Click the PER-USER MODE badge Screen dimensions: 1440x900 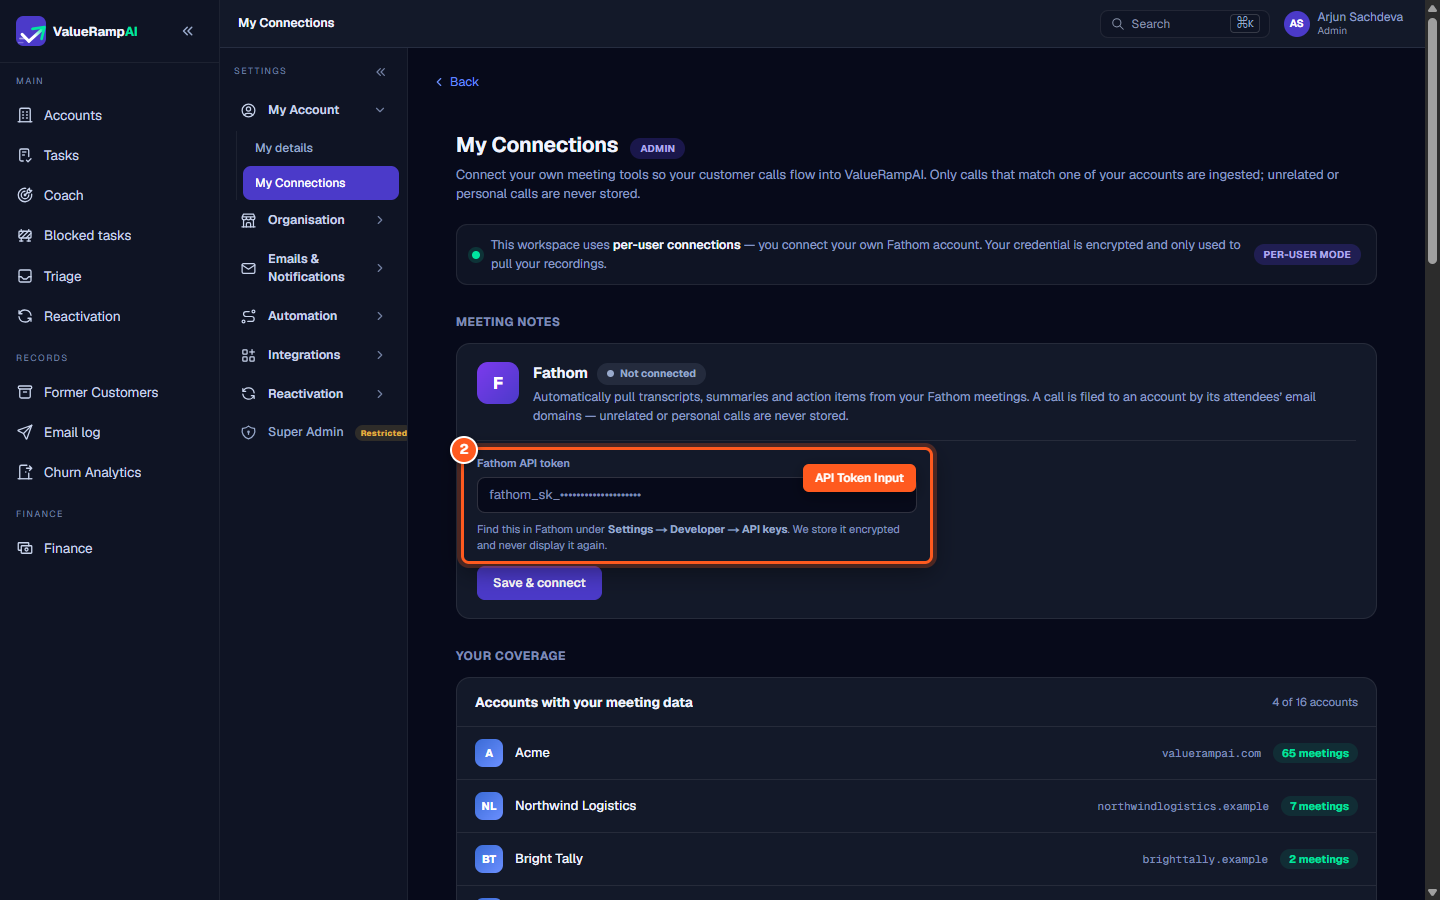pyautogui.click(x=1307, y=254)
